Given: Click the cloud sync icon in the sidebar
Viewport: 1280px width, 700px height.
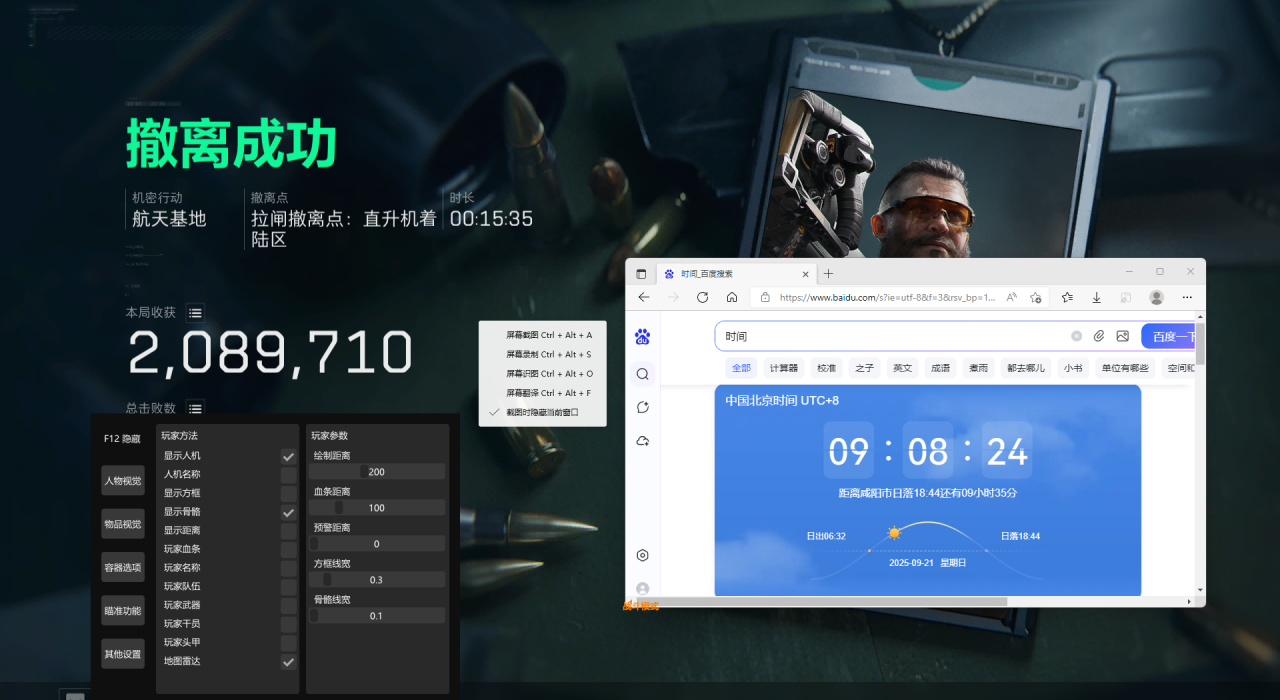Looking at the screenshot, I should pyautogui.click(x=642, y=440).
